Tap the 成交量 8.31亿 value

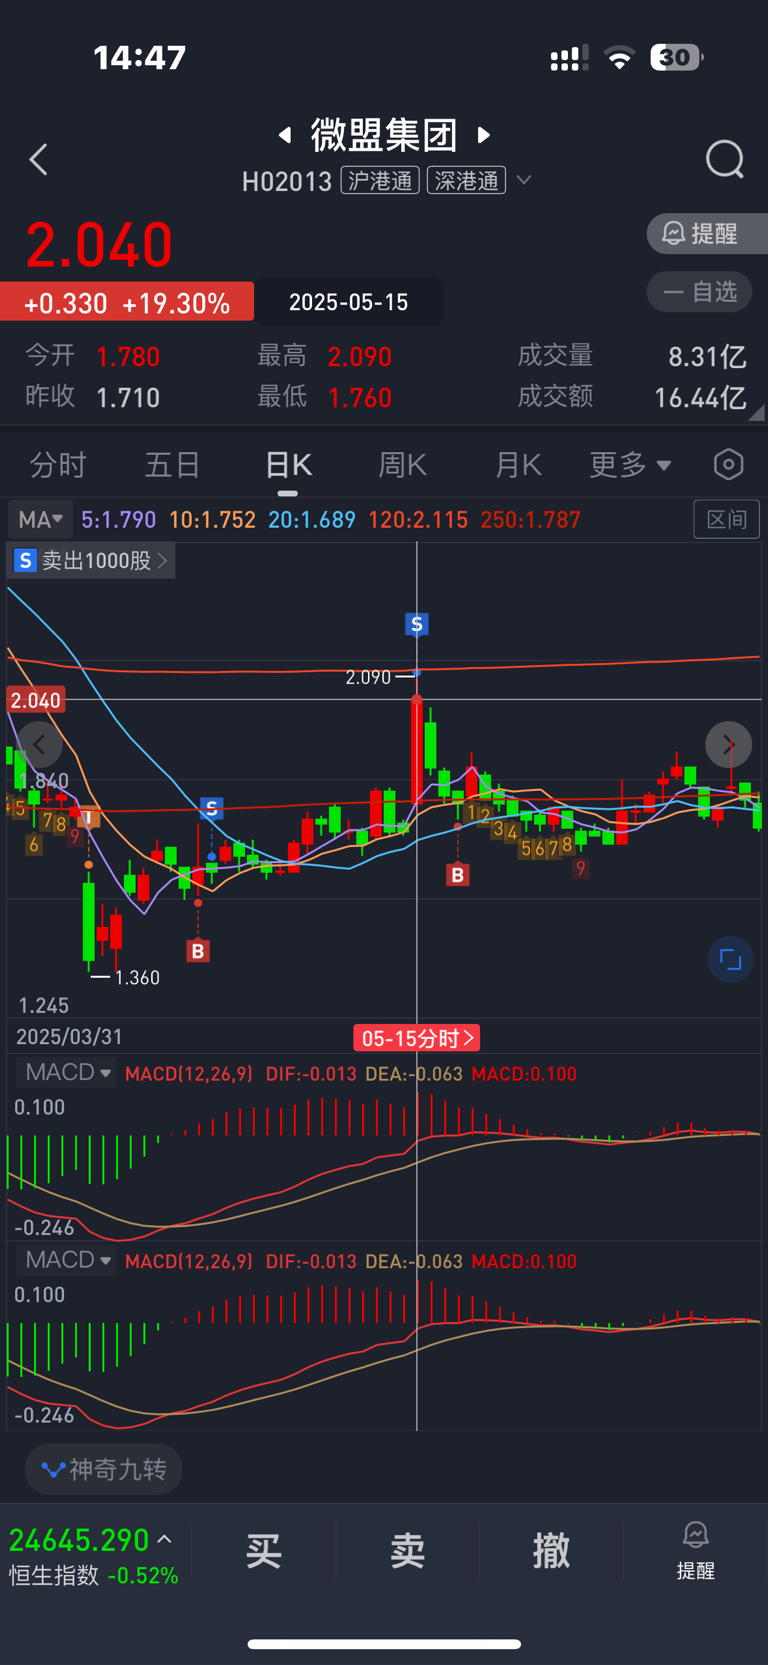[x=707, y=357]
